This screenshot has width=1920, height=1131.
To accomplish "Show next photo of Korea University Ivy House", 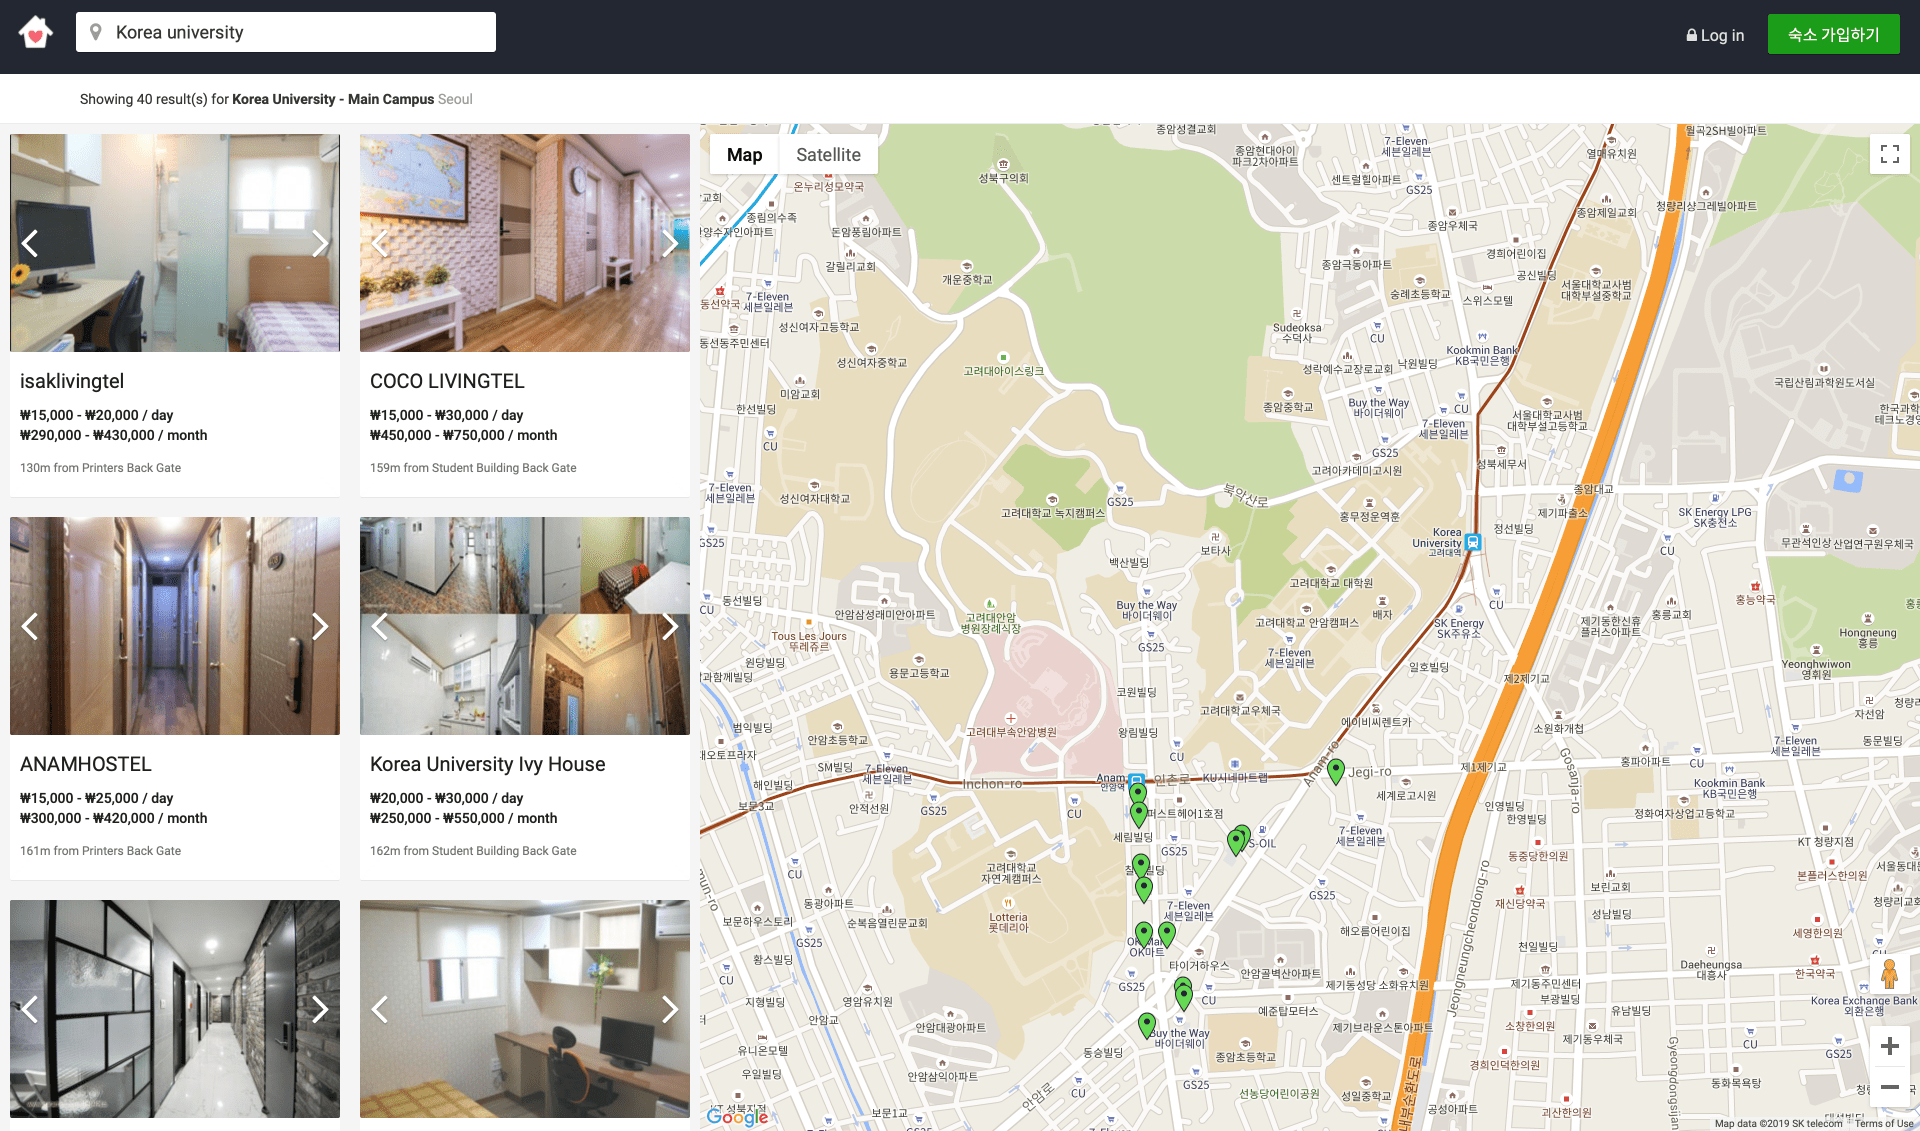I will (x=670, y=626).
